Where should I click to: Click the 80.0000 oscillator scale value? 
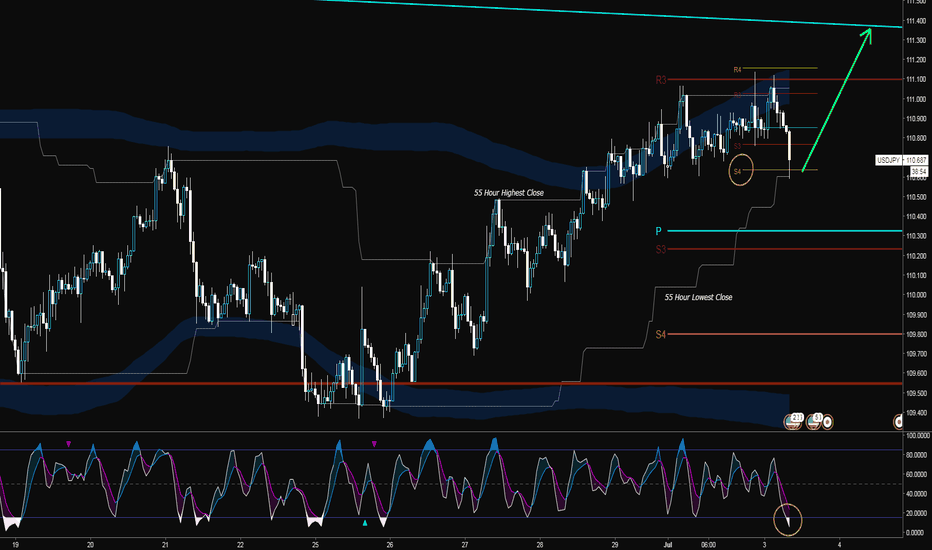point(916,455)
